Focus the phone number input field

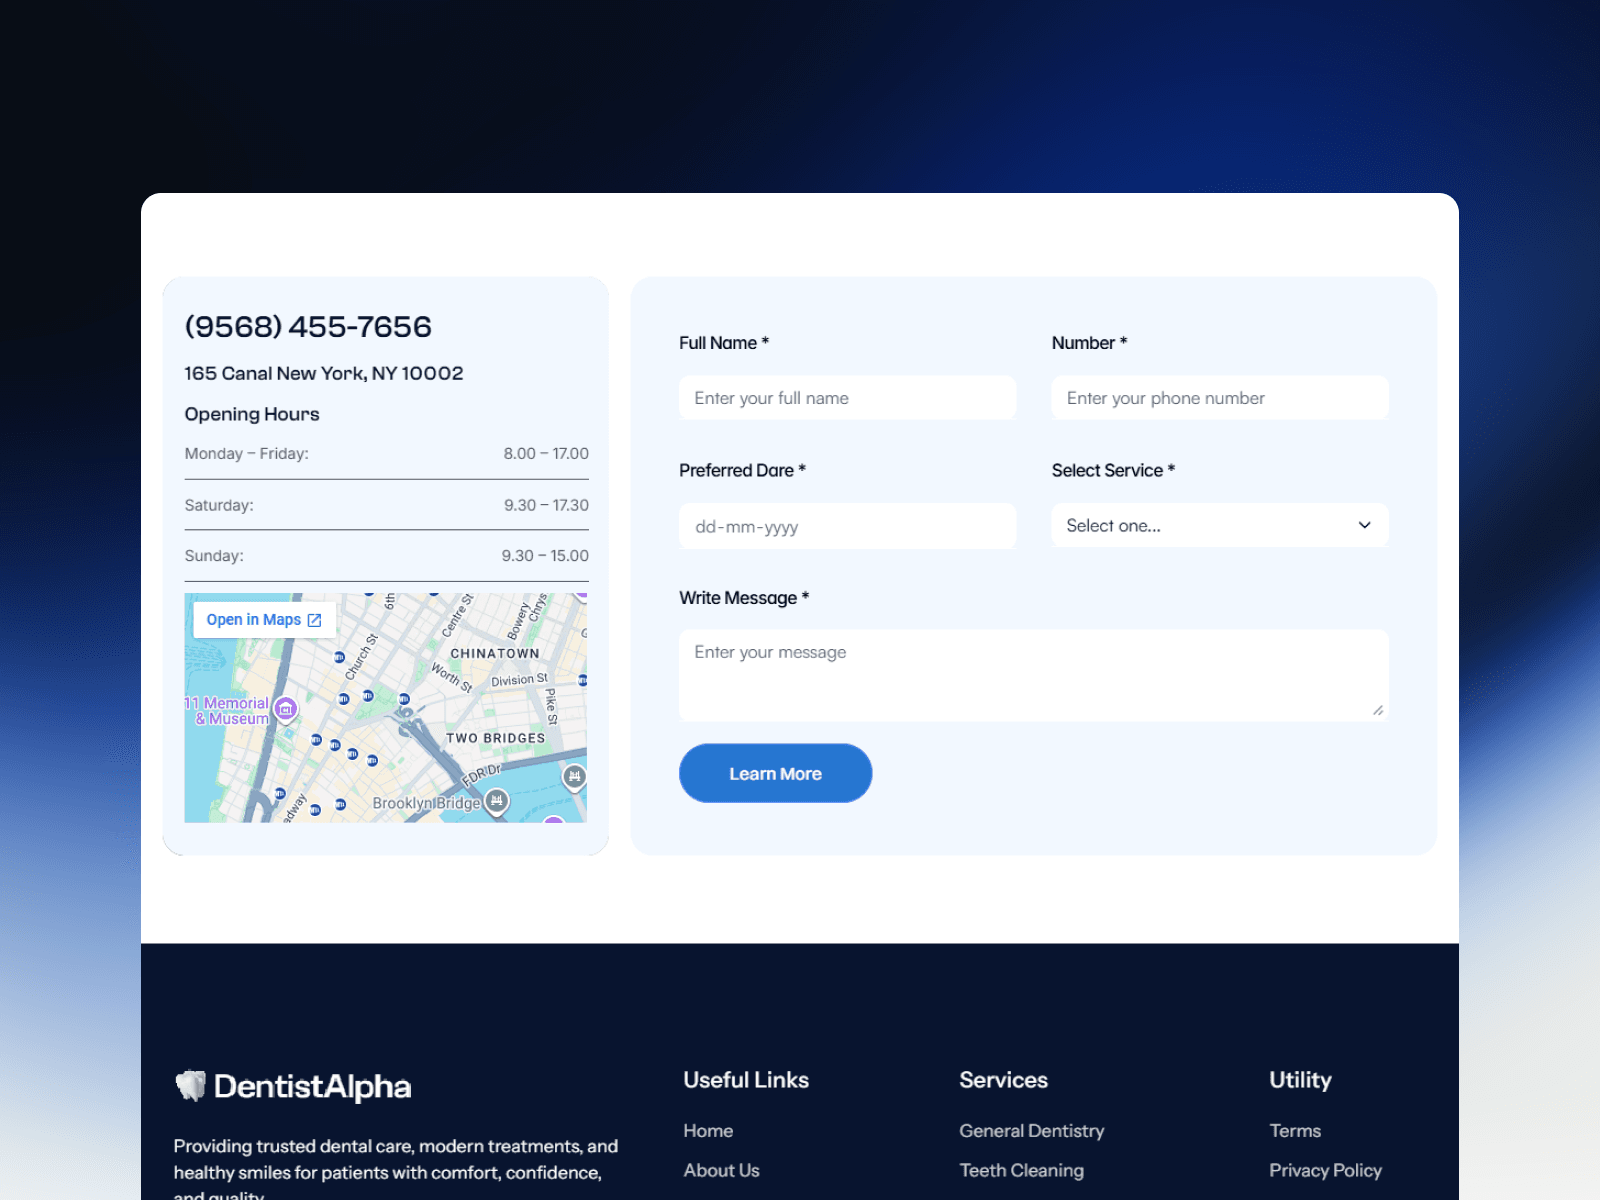click(1220, 398)
